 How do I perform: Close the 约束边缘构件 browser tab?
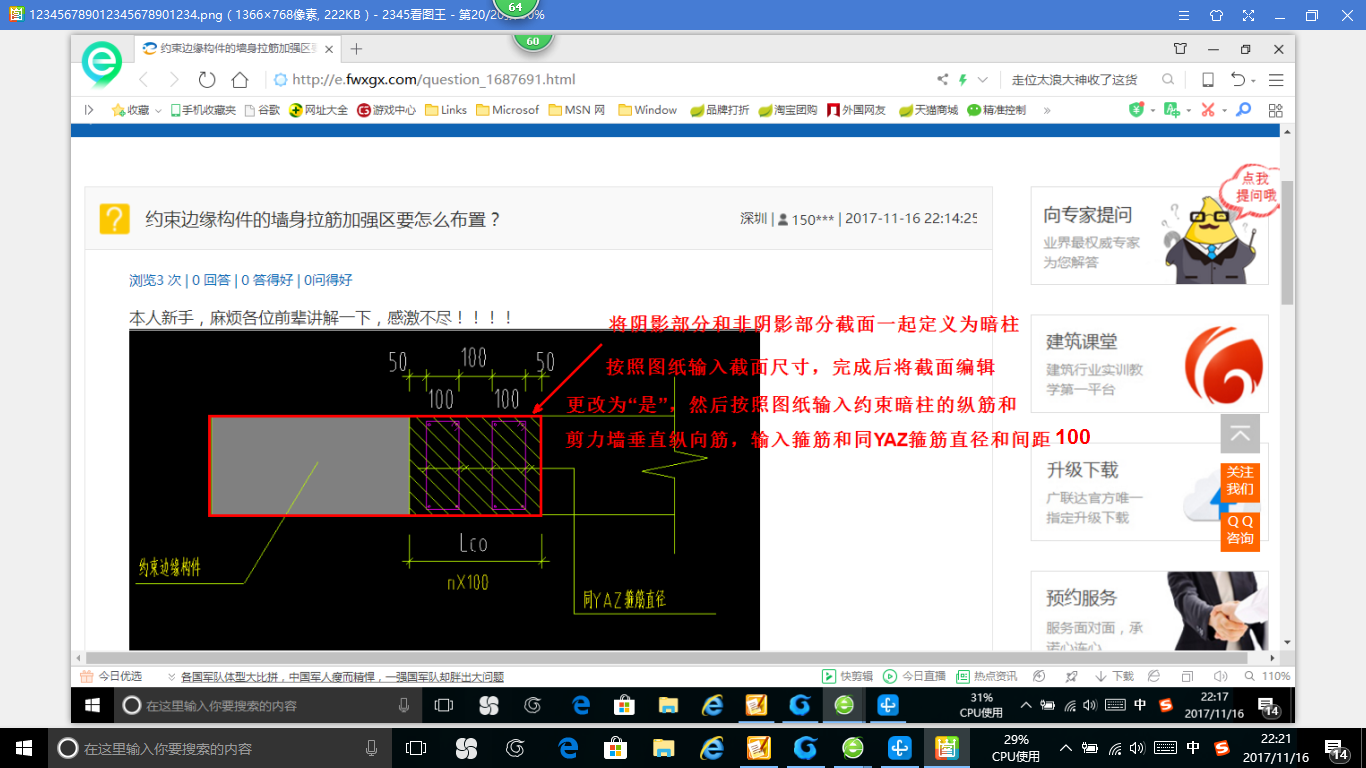tap(328, 48)
